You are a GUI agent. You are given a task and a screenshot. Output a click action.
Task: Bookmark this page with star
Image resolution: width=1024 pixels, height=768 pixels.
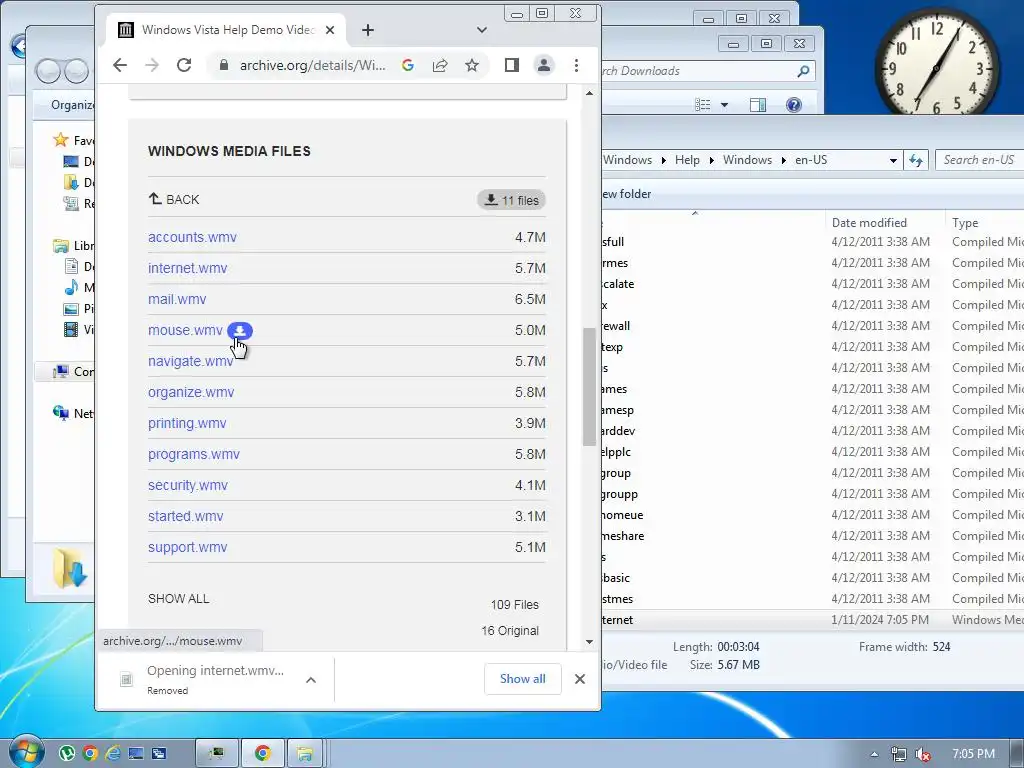pyautogui.click(x=472, y=65)
